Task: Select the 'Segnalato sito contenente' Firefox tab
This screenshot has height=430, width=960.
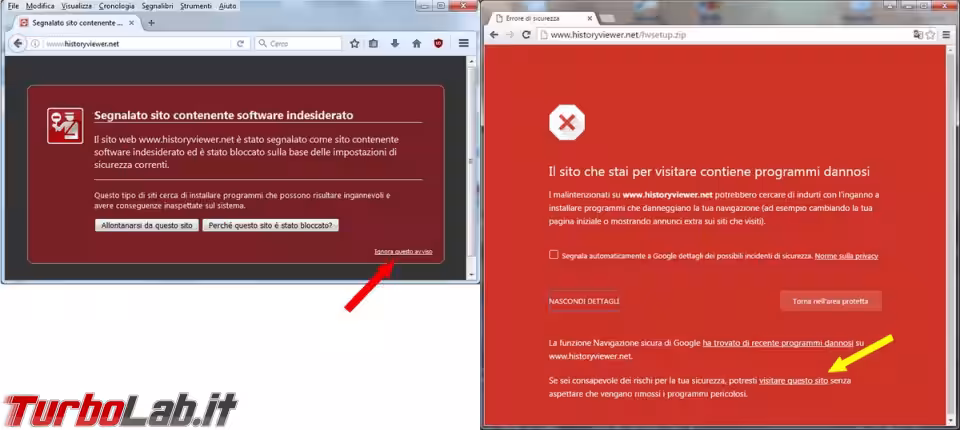Action: click(x=79, y=23)
